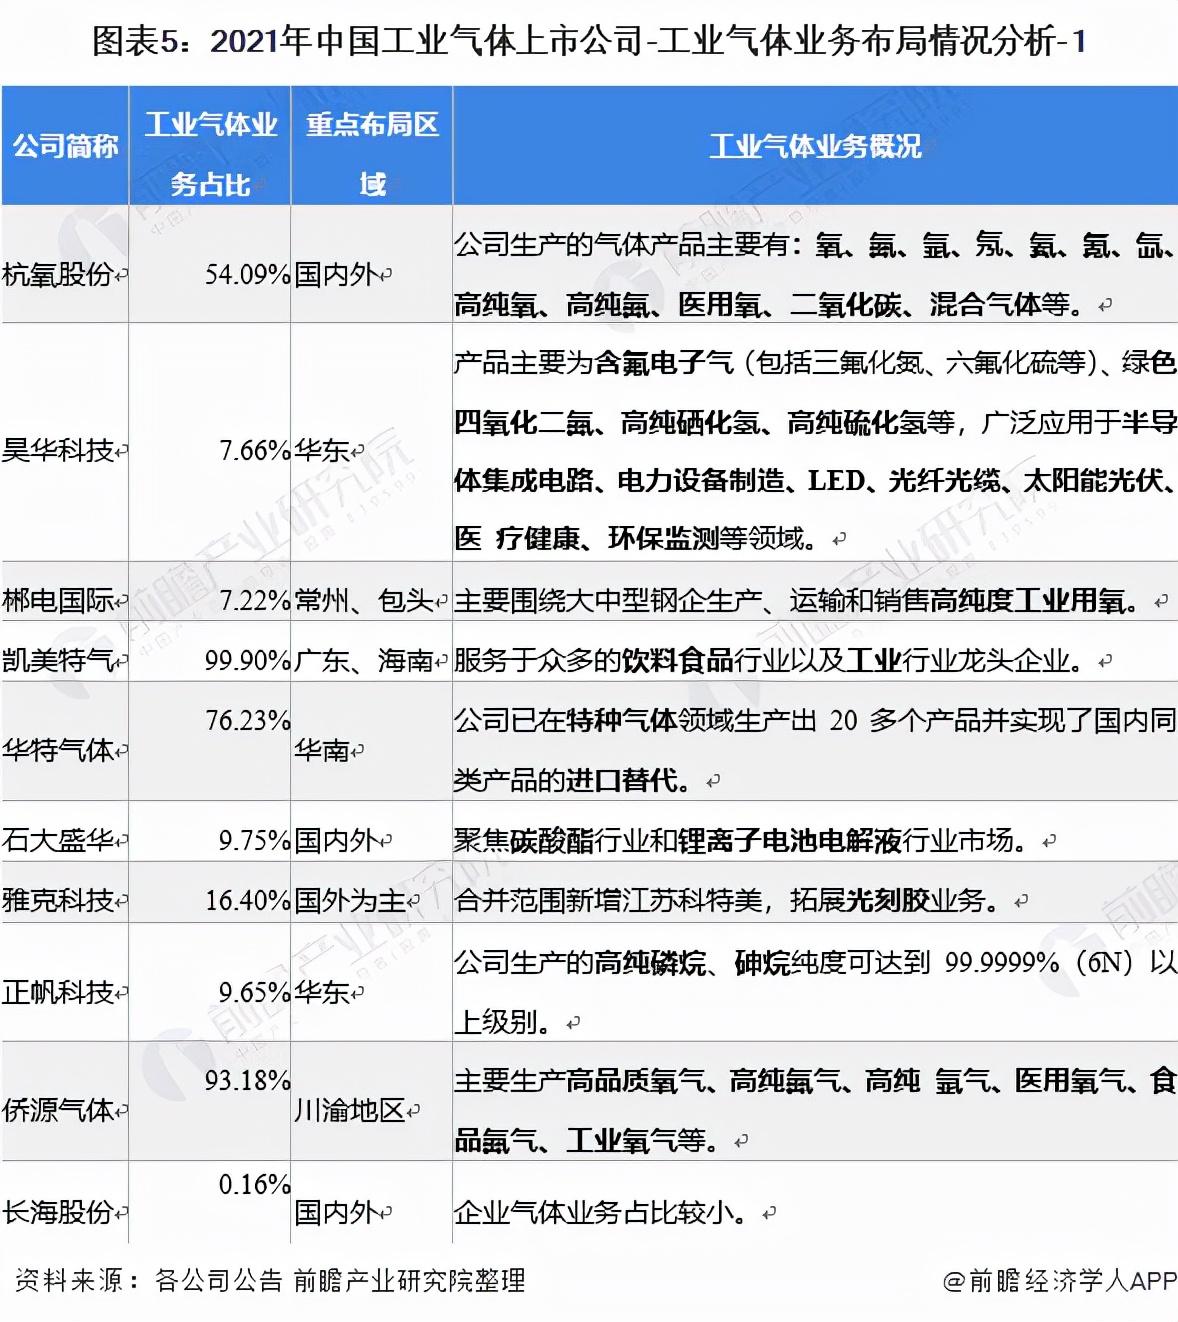Click the @前瞻经济学人APP credit

pos(1060,1280)
